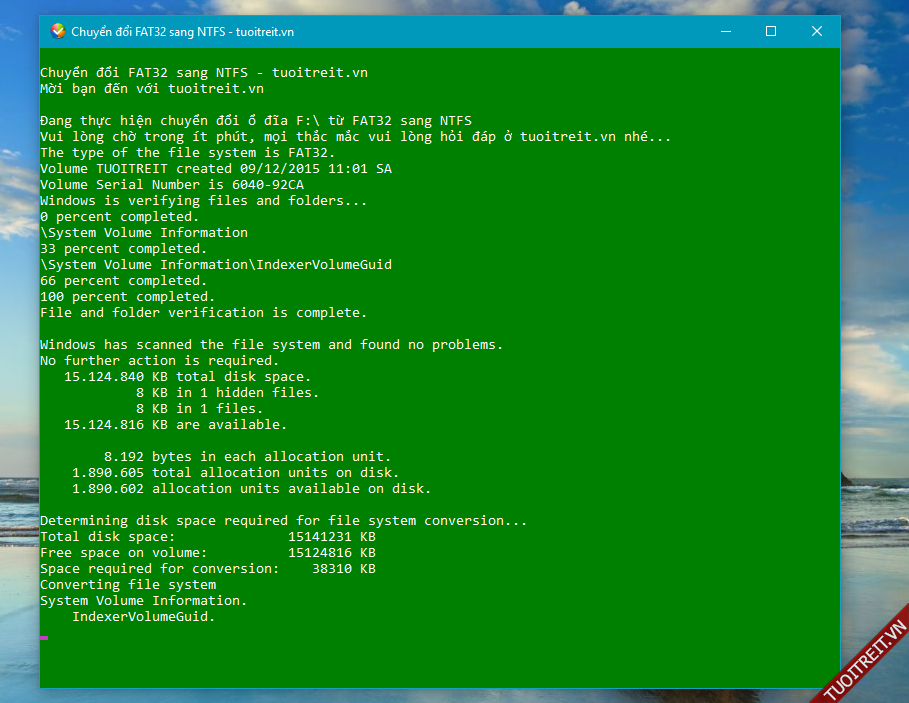Click the TUOITREIT.VN watermark in the corner
The image size is (909, 703).
[864, 660]
